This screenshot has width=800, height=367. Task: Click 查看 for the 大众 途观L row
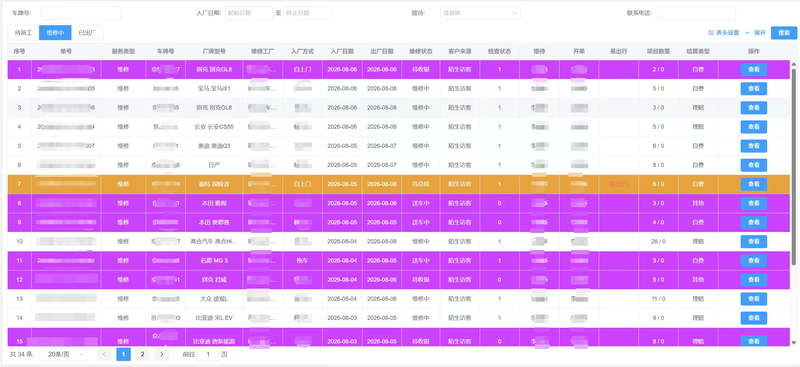coord(754,299)
